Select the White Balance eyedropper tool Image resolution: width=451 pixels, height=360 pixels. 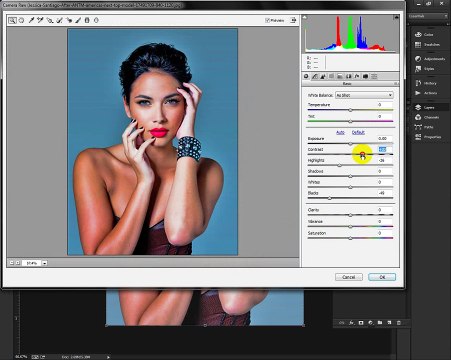pyautogui.click(x=31, y=20)
